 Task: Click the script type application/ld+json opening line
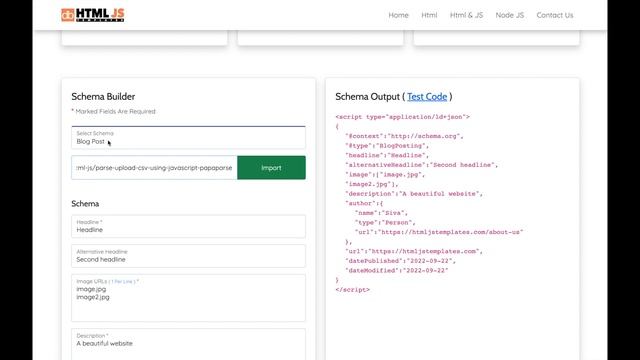tap(402, 117)
